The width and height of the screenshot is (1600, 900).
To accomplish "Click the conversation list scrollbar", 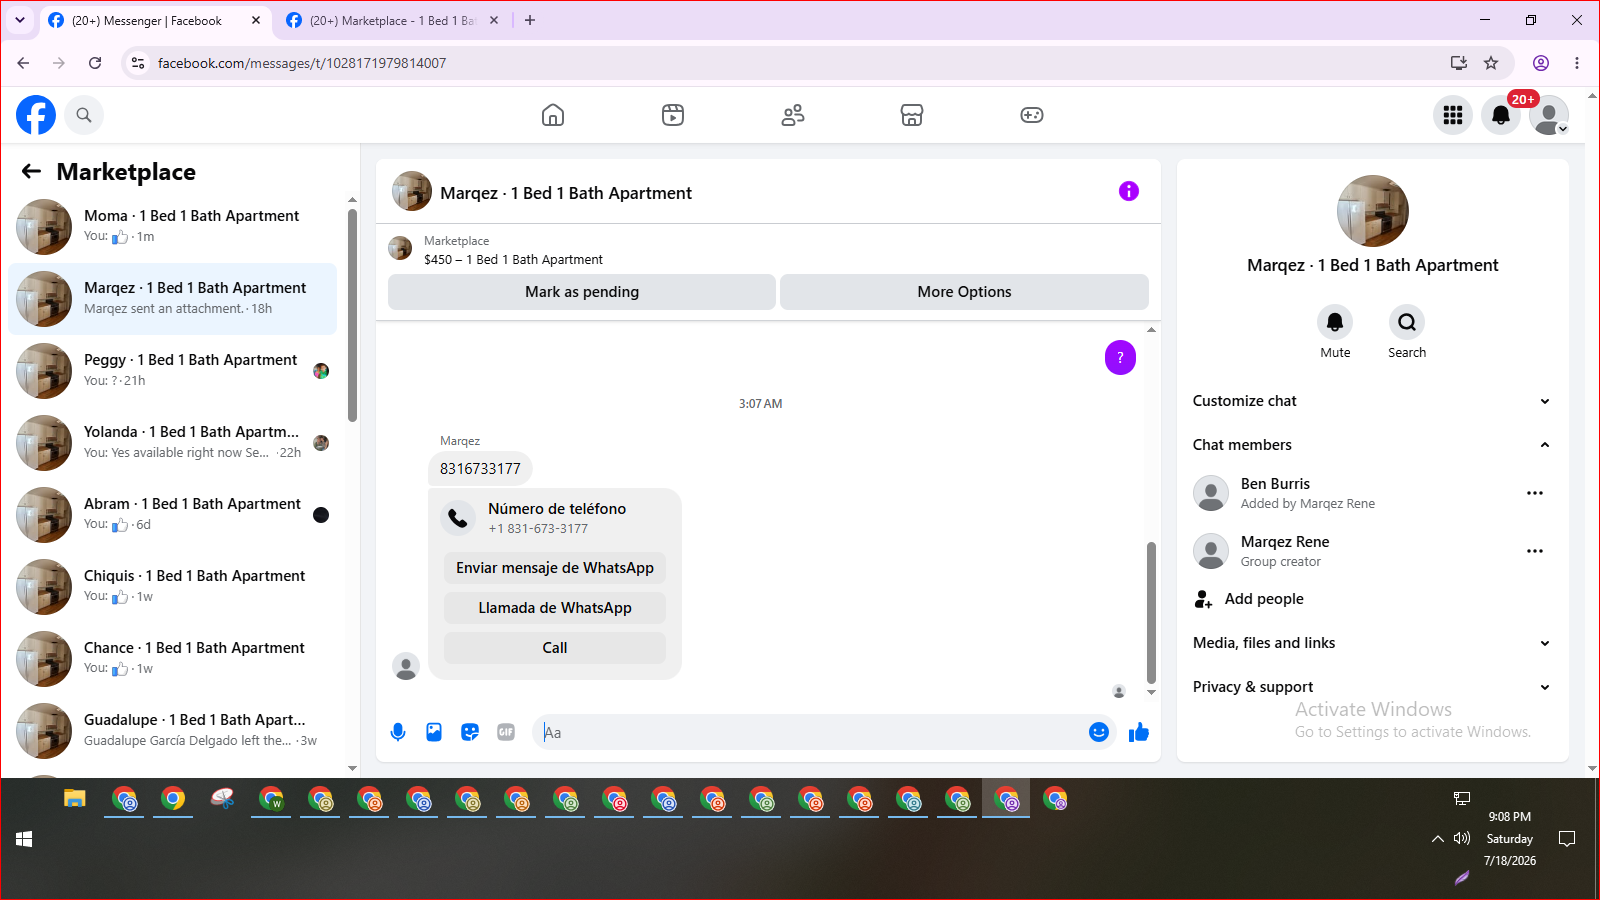I will coord(352,315).
